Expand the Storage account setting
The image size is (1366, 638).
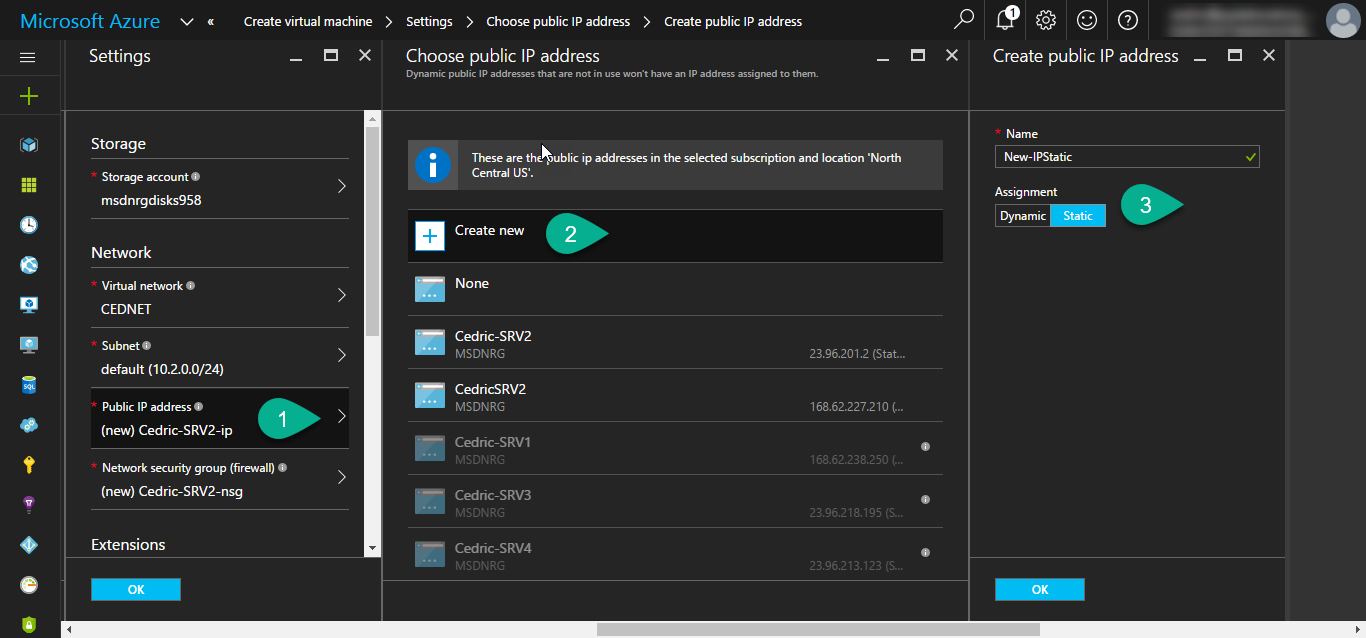pos(220,188)
